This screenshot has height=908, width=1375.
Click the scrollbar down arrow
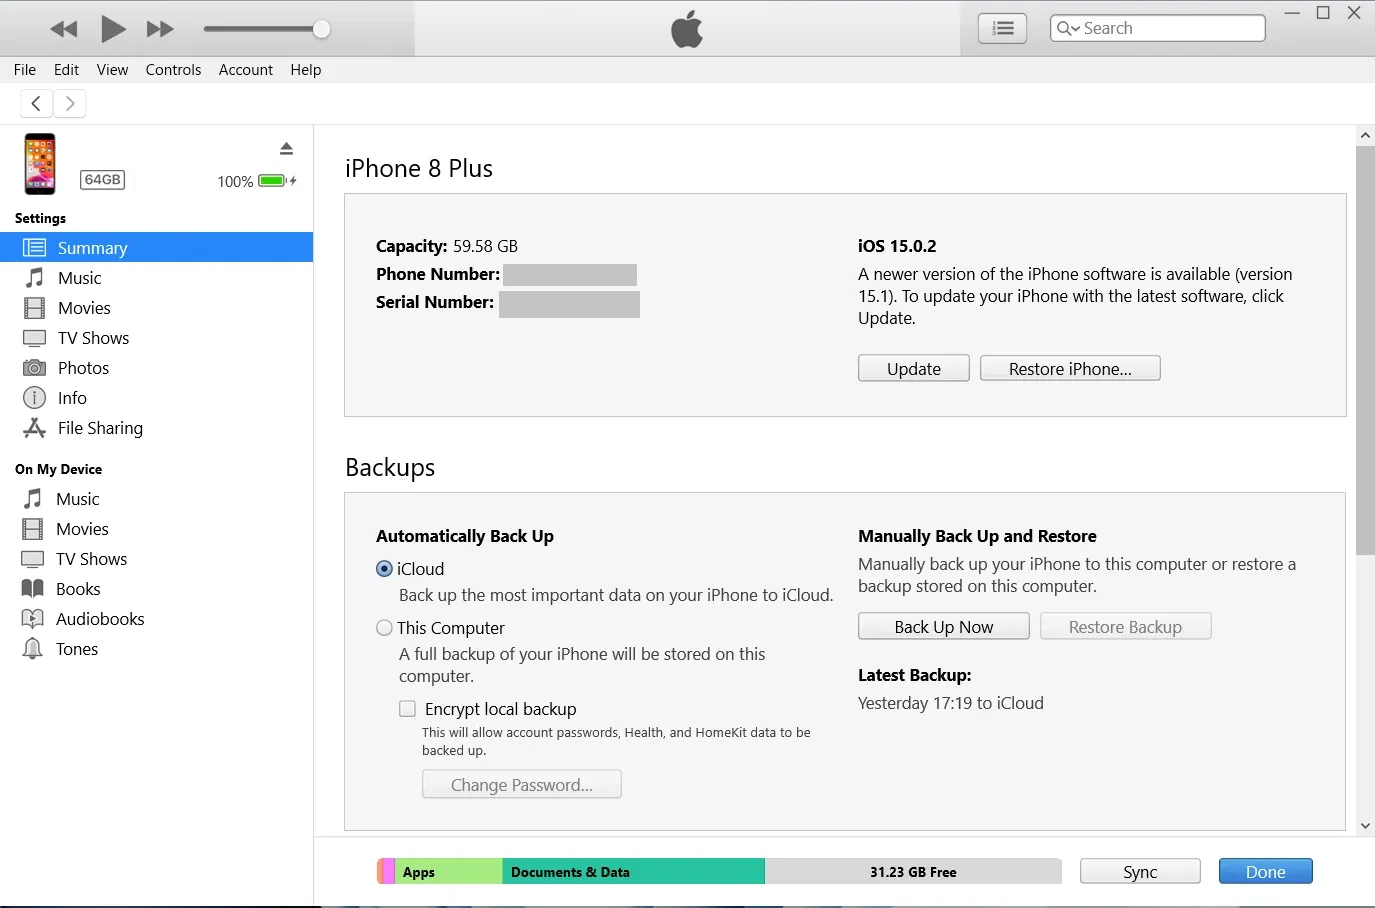[x=1365, y=826]
